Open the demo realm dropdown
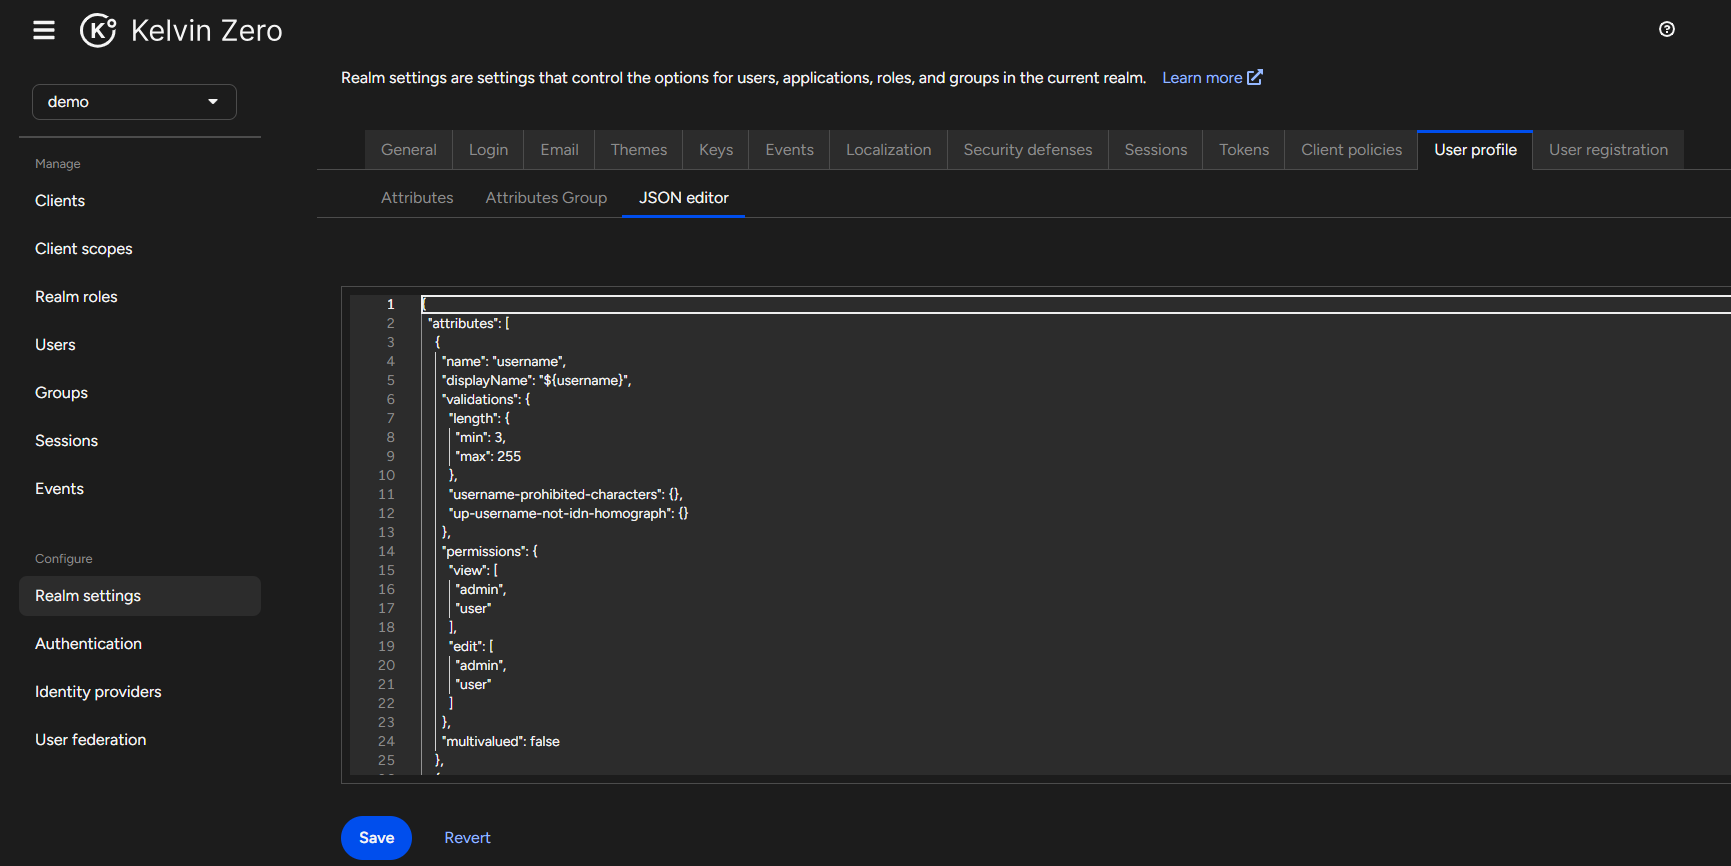Image resolution: width=1731 pixels, height=866 pixels. click(134, 102)
